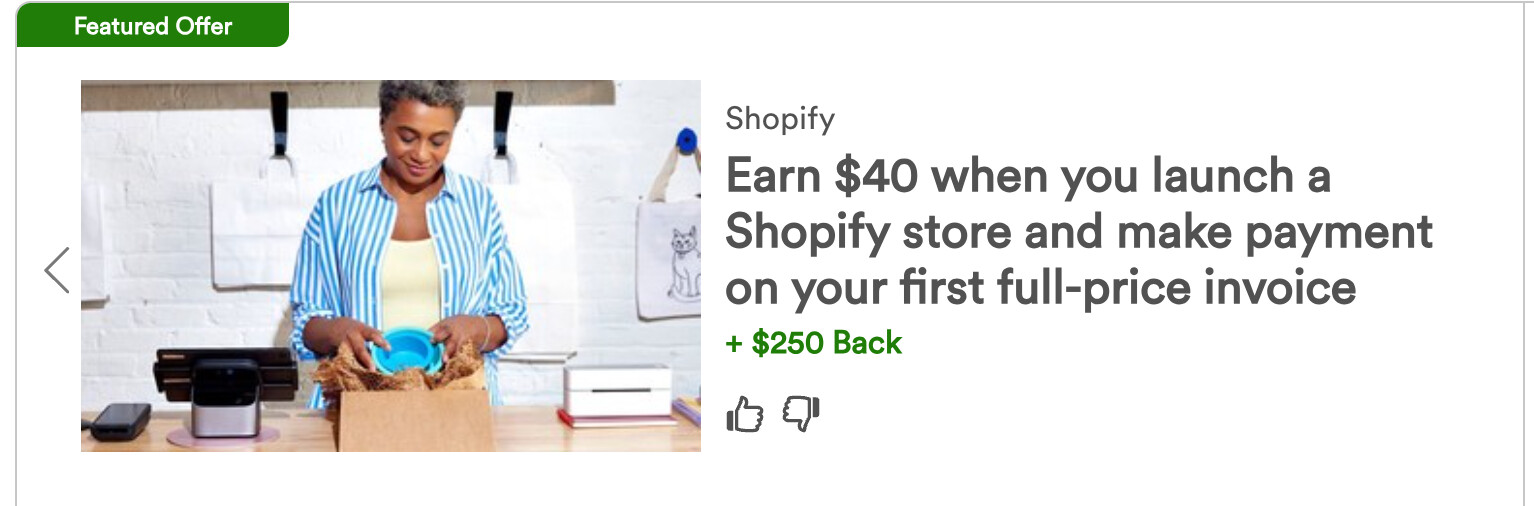Viewport: 1534px width, 506px height.
Task: Click the thumbs up icon
Action: pyautogui.click(x=744, y=414)
